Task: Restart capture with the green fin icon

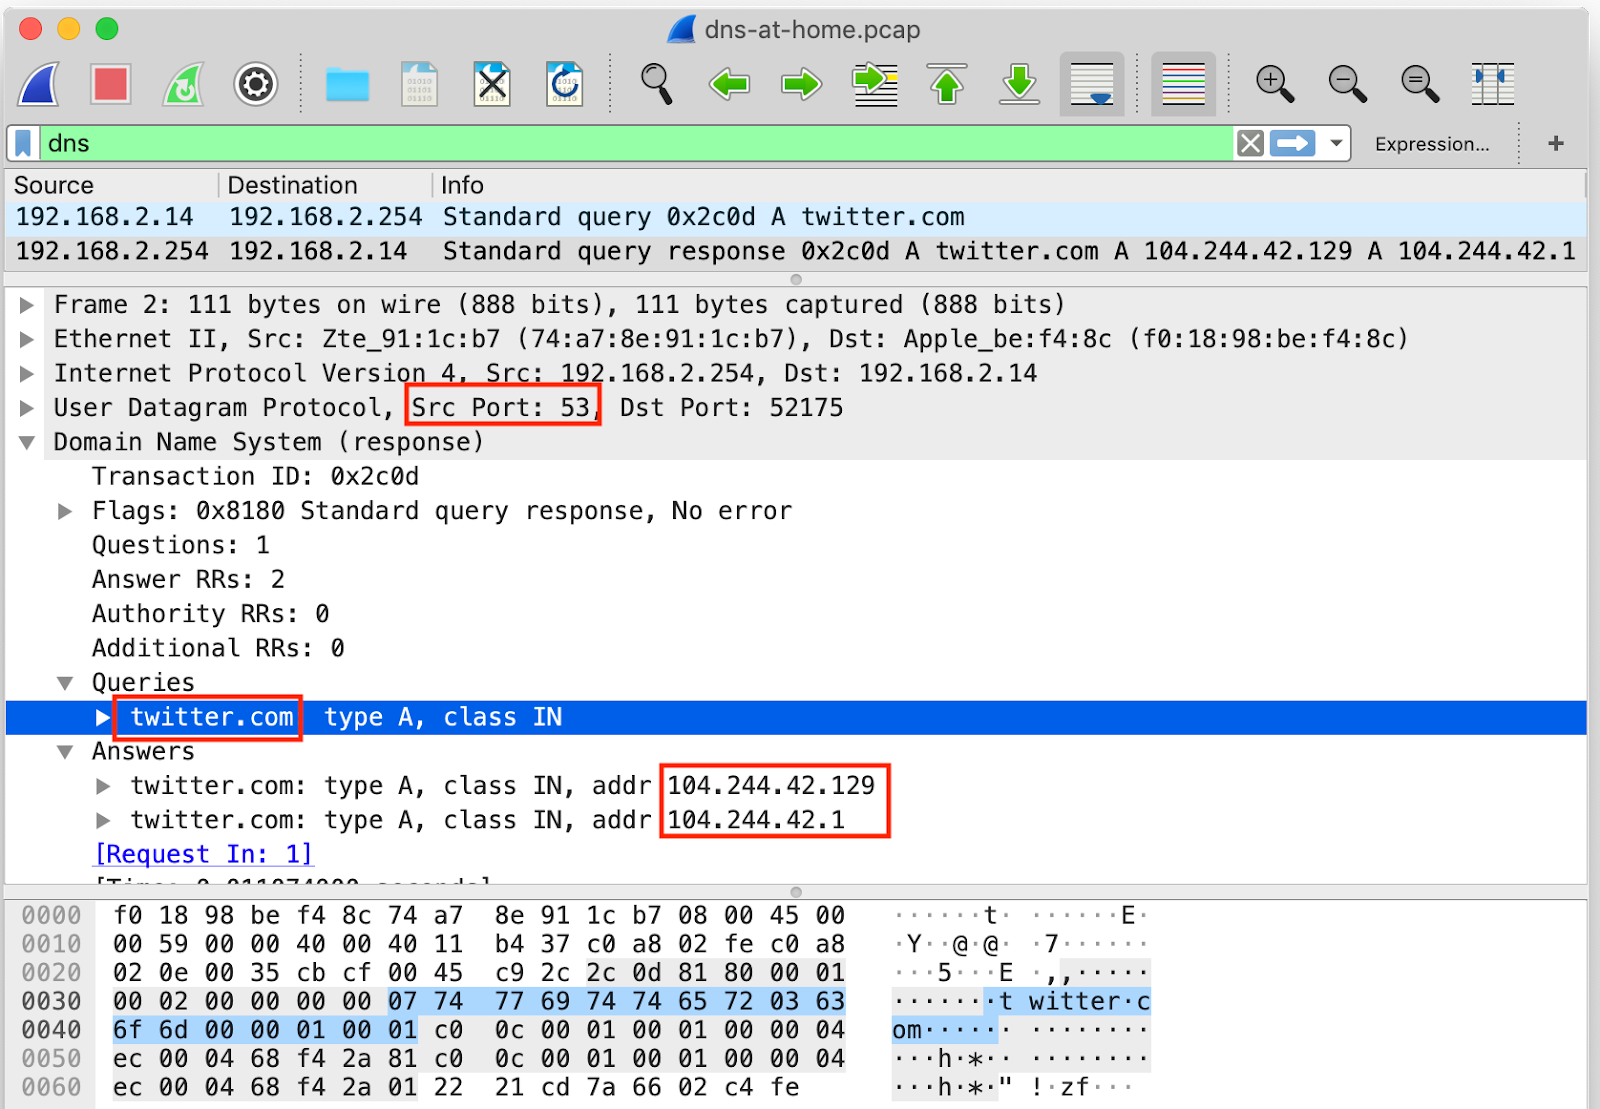Action: tap(184, 84)
